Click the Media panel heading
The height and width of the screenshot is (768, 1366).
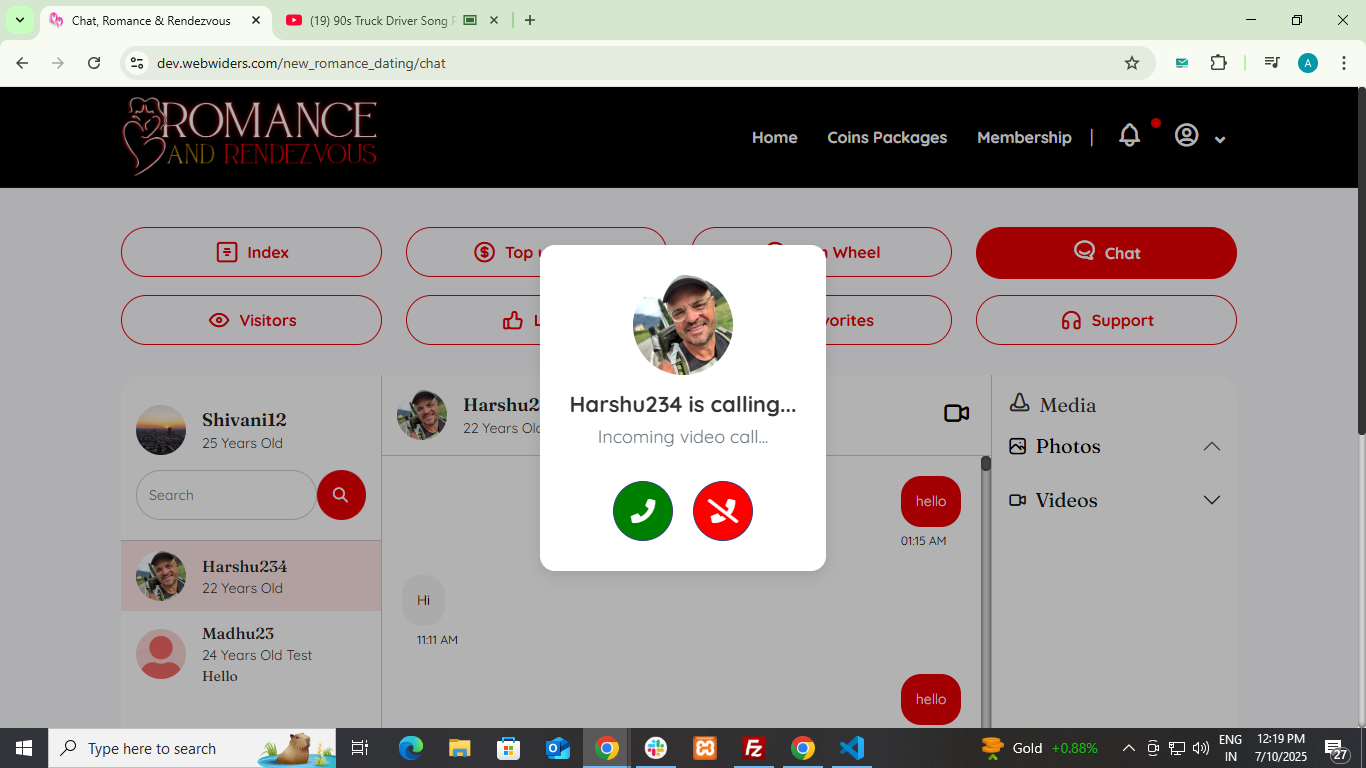click(x=1053, y=404)
